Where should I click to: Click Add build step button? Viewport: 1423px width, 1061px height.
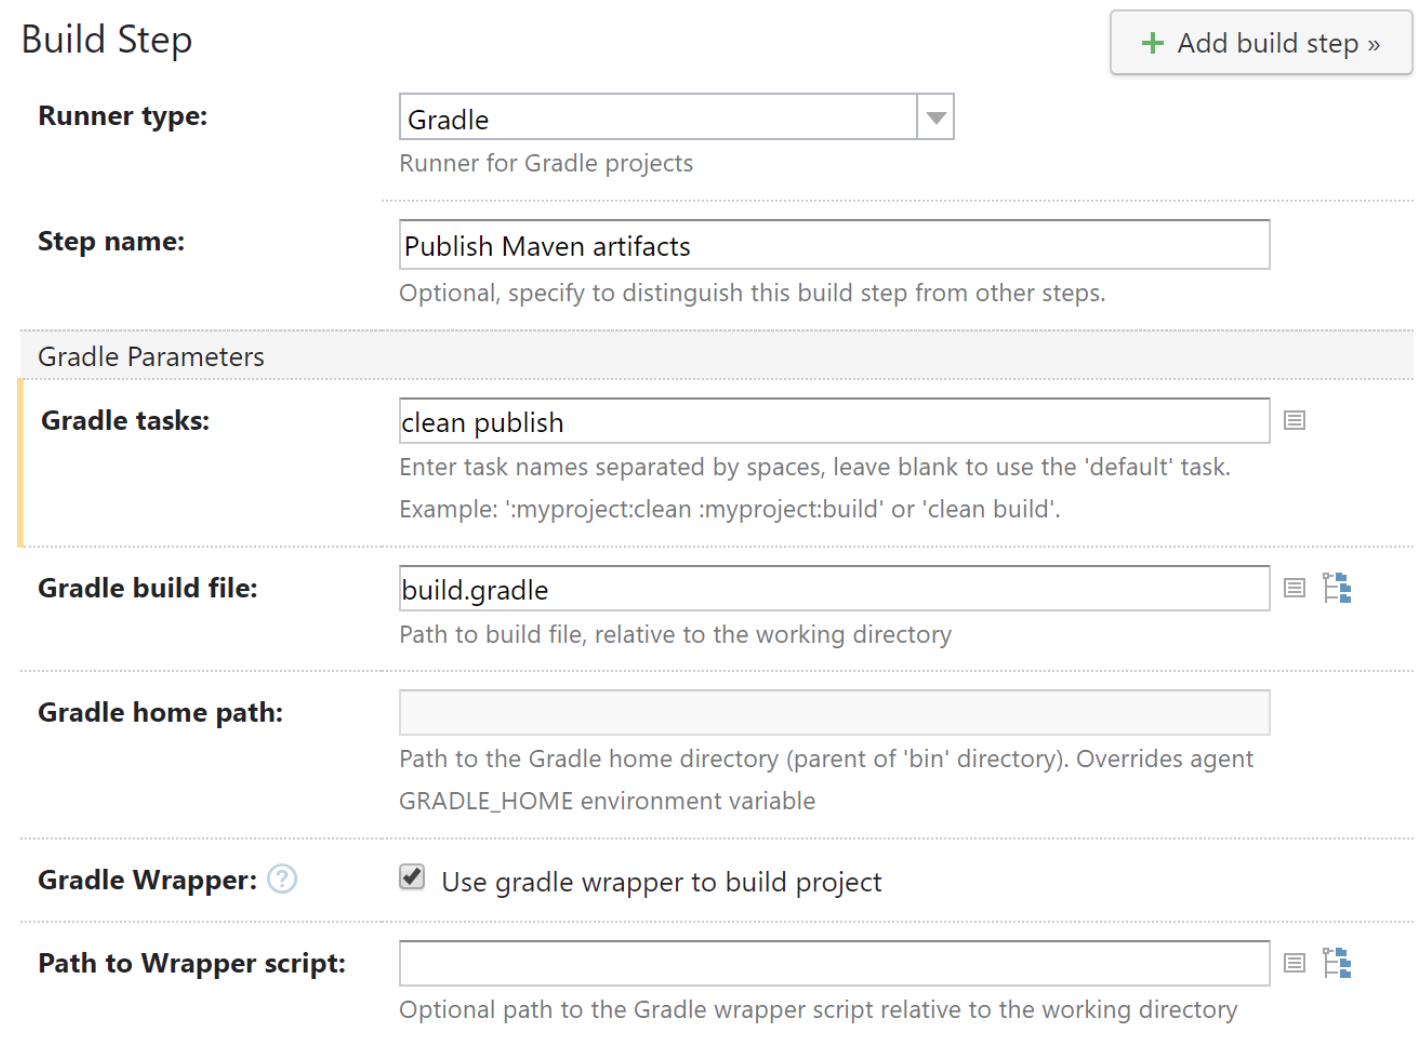(x=1260, y=43)
